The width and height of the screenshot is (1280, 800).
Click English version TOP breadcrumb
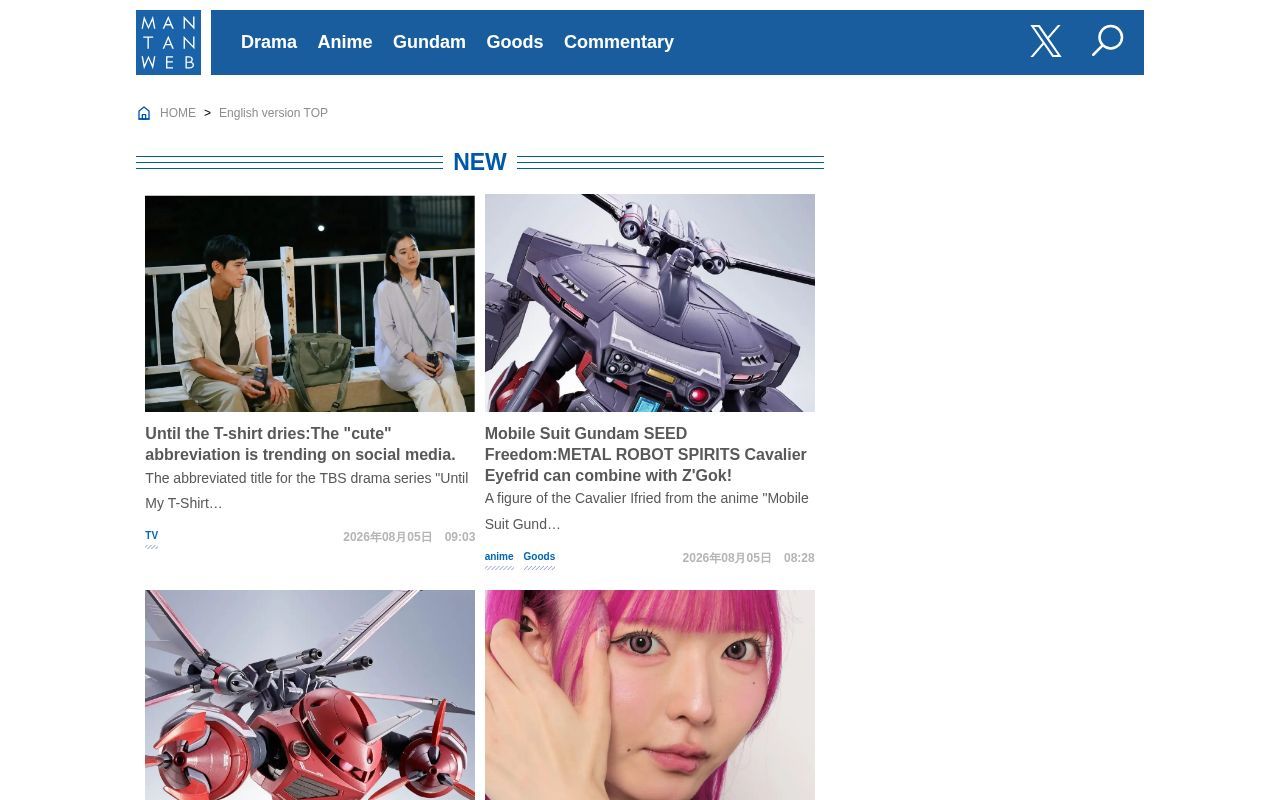coord(273,113)
